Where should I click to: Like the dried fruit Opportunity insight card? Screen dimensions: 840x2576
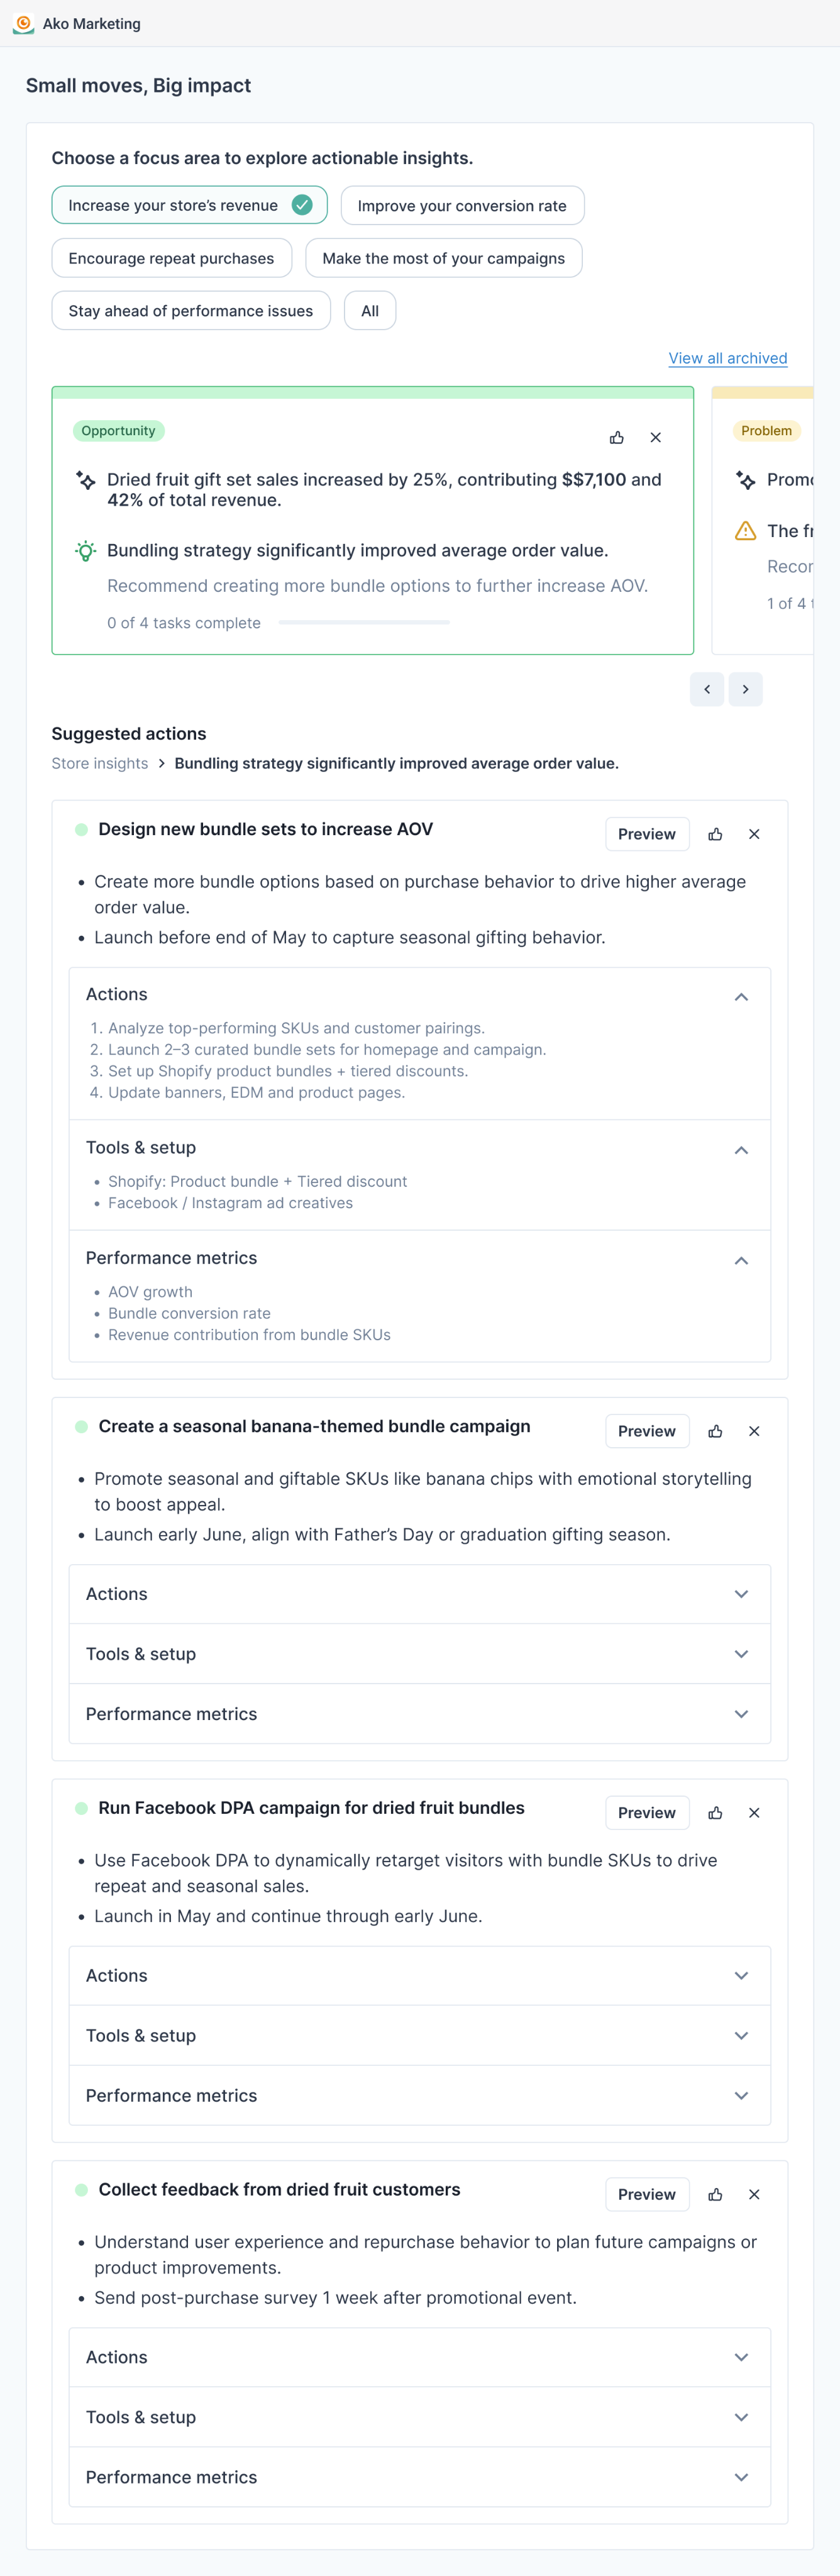(x=617, y=438)
